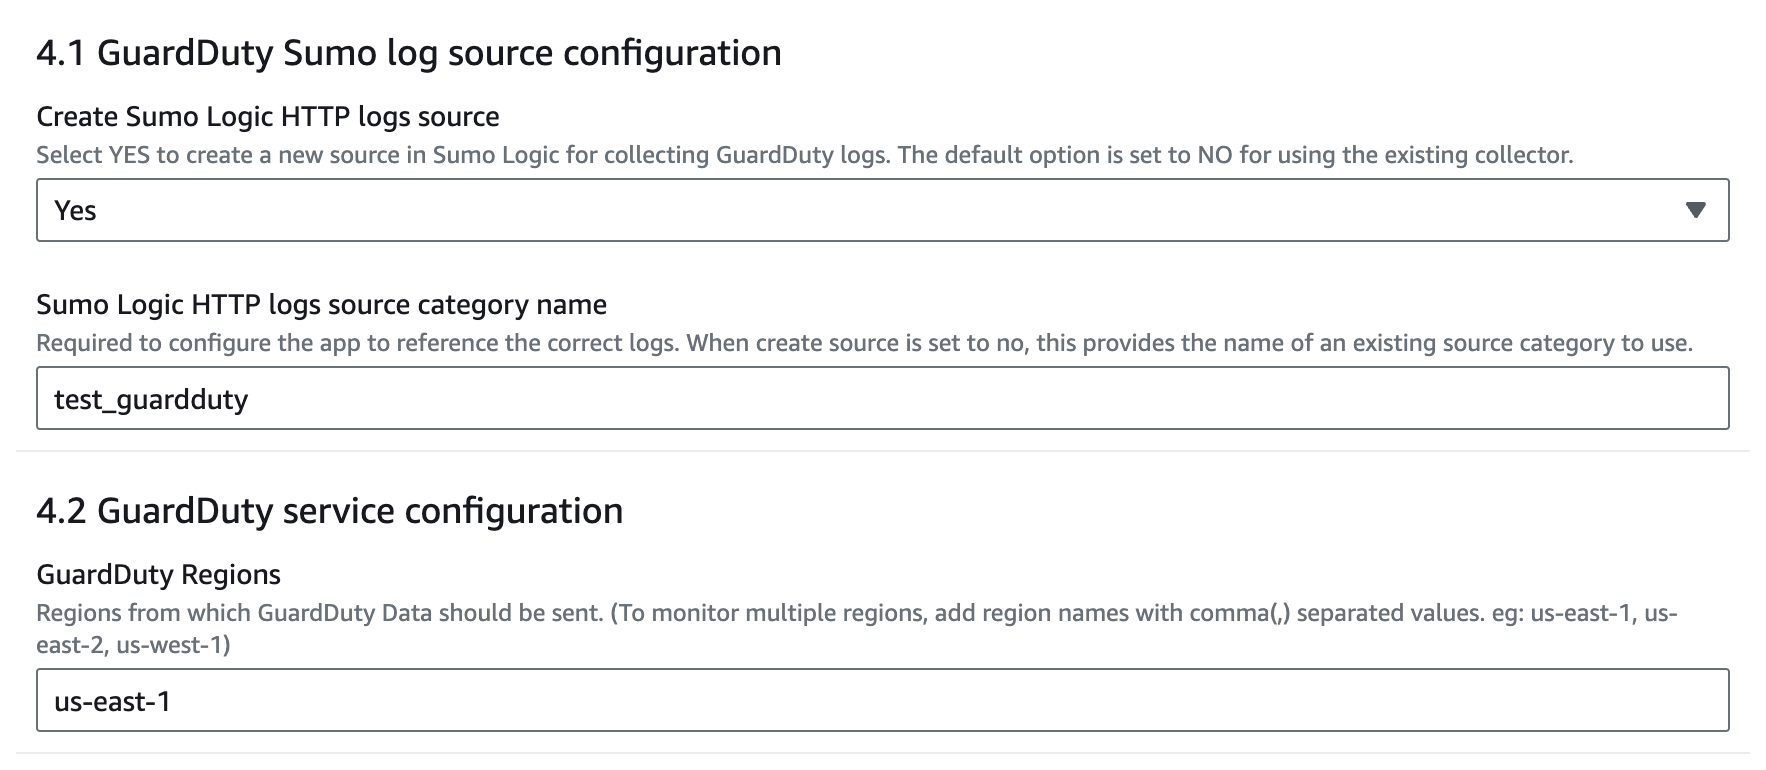The image size is (1766, 770).
Task: Click the 'Sumo Logic HTTP logs source category name' label
Action: click(x=321, y=305)
